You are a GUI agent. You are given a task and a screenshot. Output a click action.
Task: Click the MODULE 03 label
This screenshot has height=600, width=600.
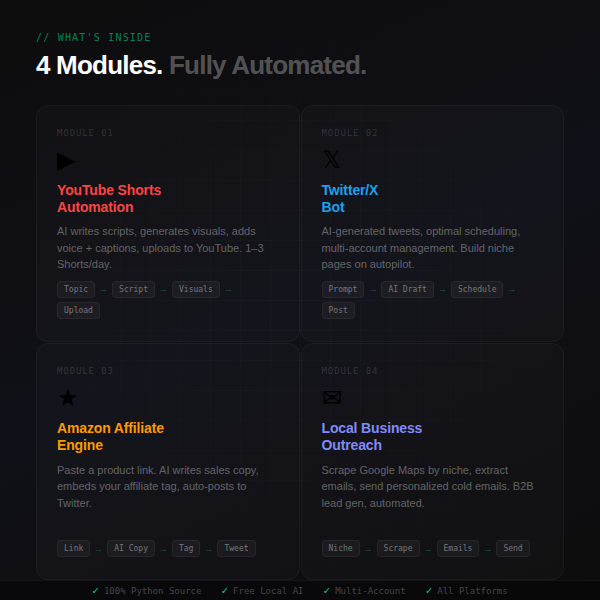click(x=85, y=371)
